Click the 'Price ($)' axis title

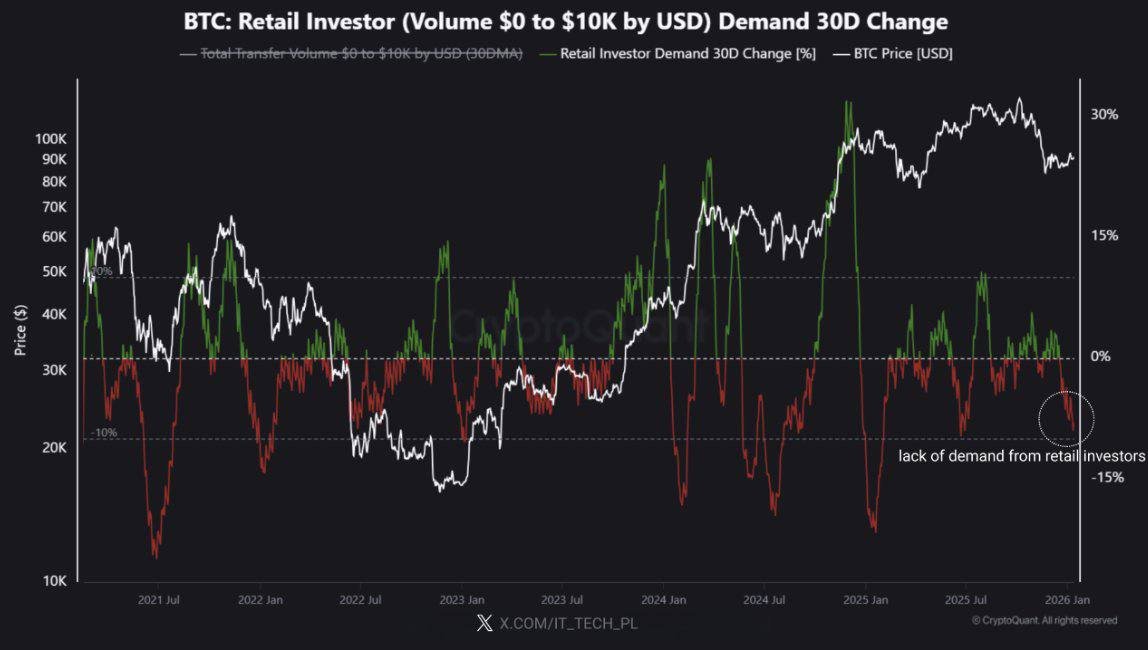pyautogui.click(x=20, y=330)
